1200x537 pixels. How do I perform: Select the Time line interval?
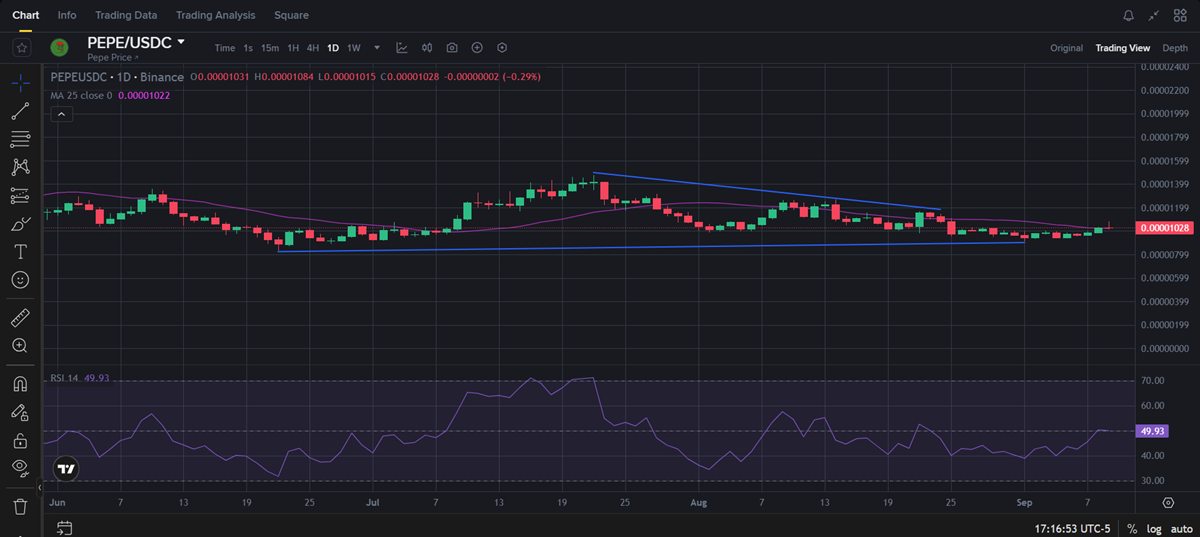[x=225, y=48]
